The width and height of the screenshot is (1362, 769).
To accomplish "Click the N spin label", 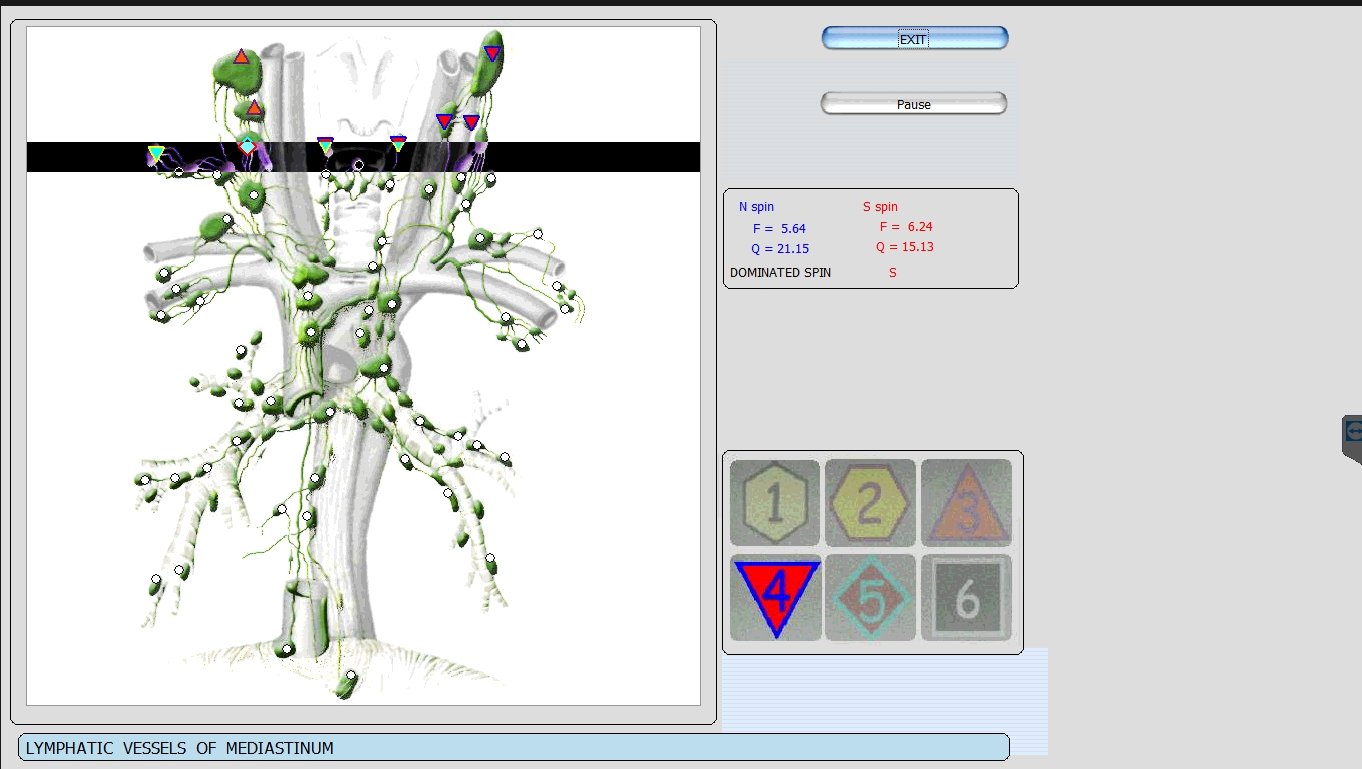I will click(756, 207).
